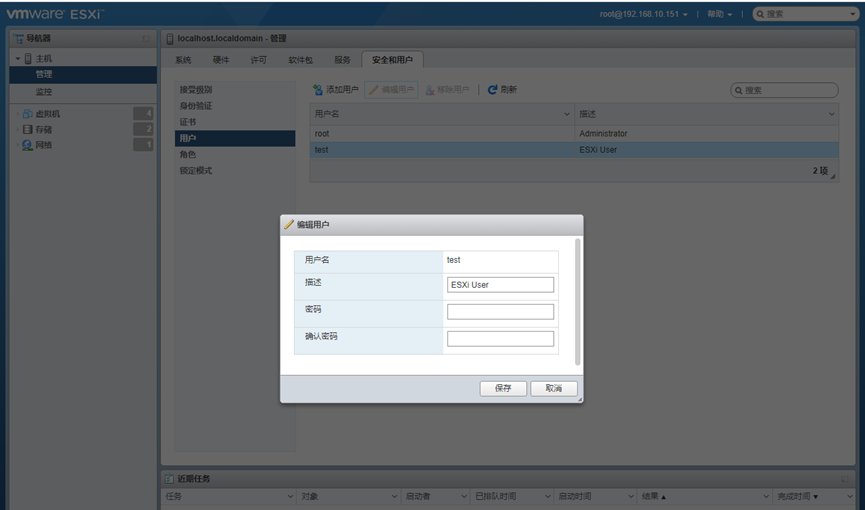Select Monitor (监控) in navigator

83,92
